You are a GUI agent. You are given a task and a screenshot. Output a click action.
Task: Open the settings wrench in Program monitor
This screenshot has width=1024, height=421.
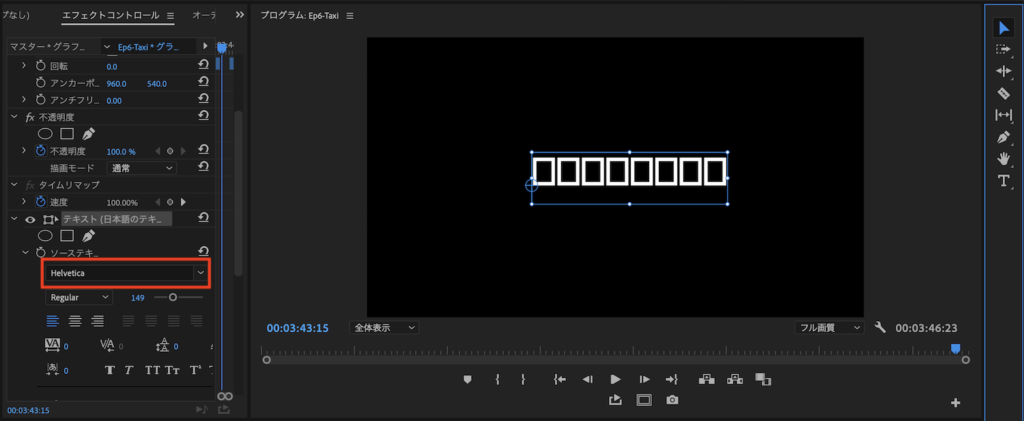point(880,327)
